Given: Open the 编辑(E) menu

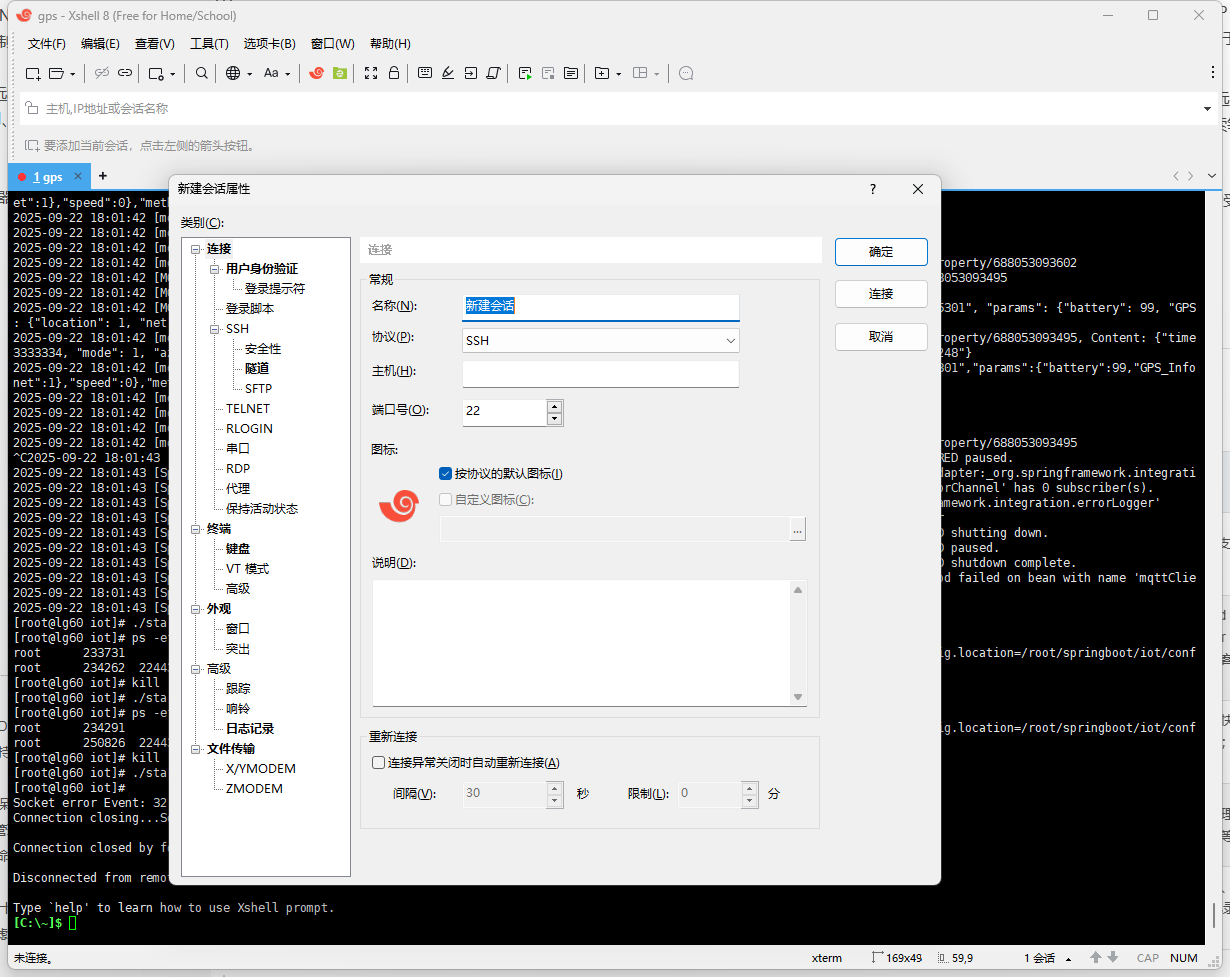Looking at the screenshot, I should [x=100, y=44].
